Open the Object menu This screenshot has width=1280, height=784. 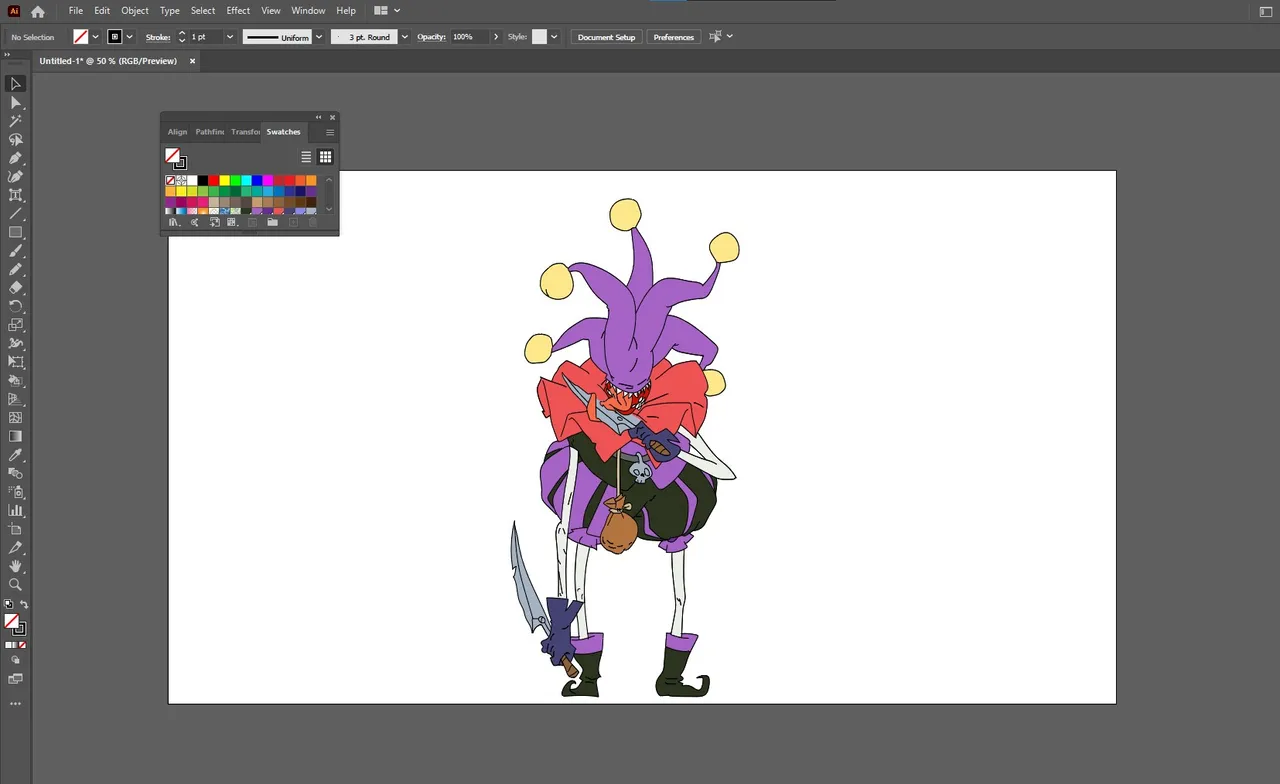click(x=135, y=11)
